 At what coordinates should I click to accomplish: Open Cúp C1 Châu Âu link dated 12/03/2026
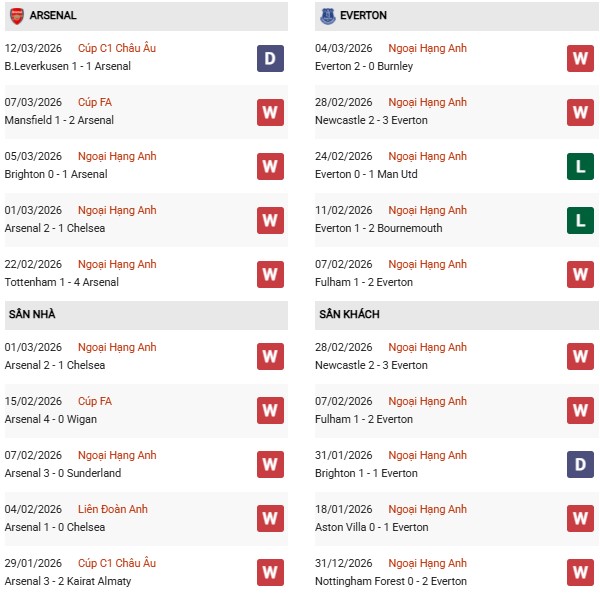pyautogui.click(x=117, y=48)
